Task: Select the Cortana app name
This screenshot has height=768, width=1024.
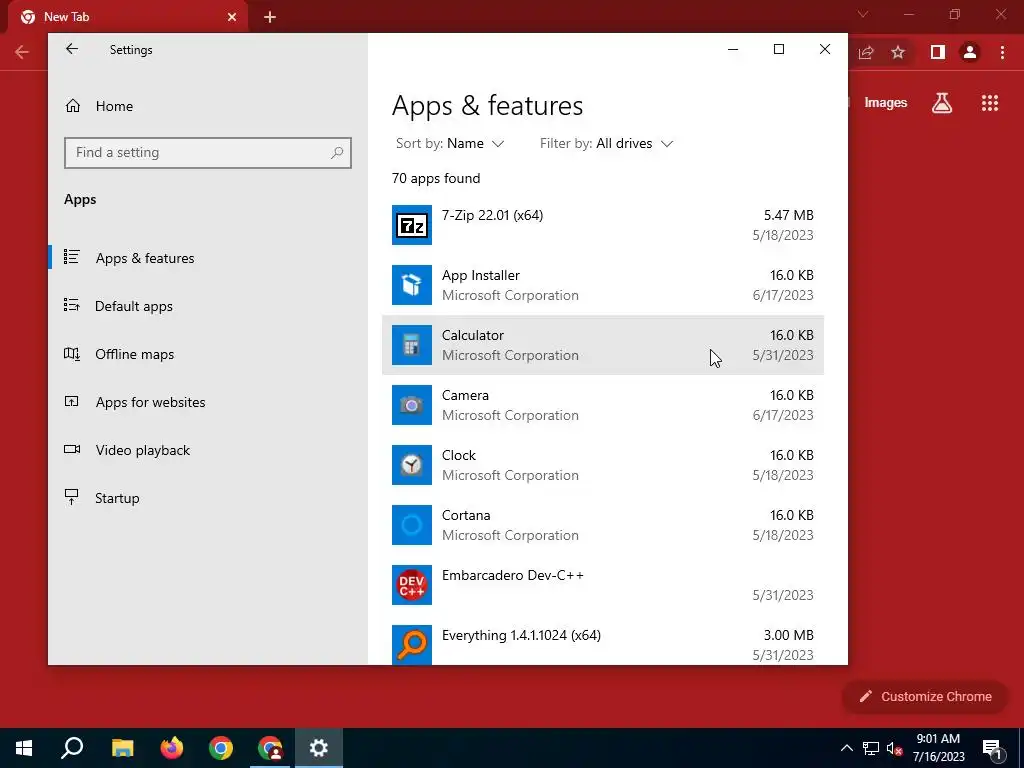Action: click(x=466, y=516)
